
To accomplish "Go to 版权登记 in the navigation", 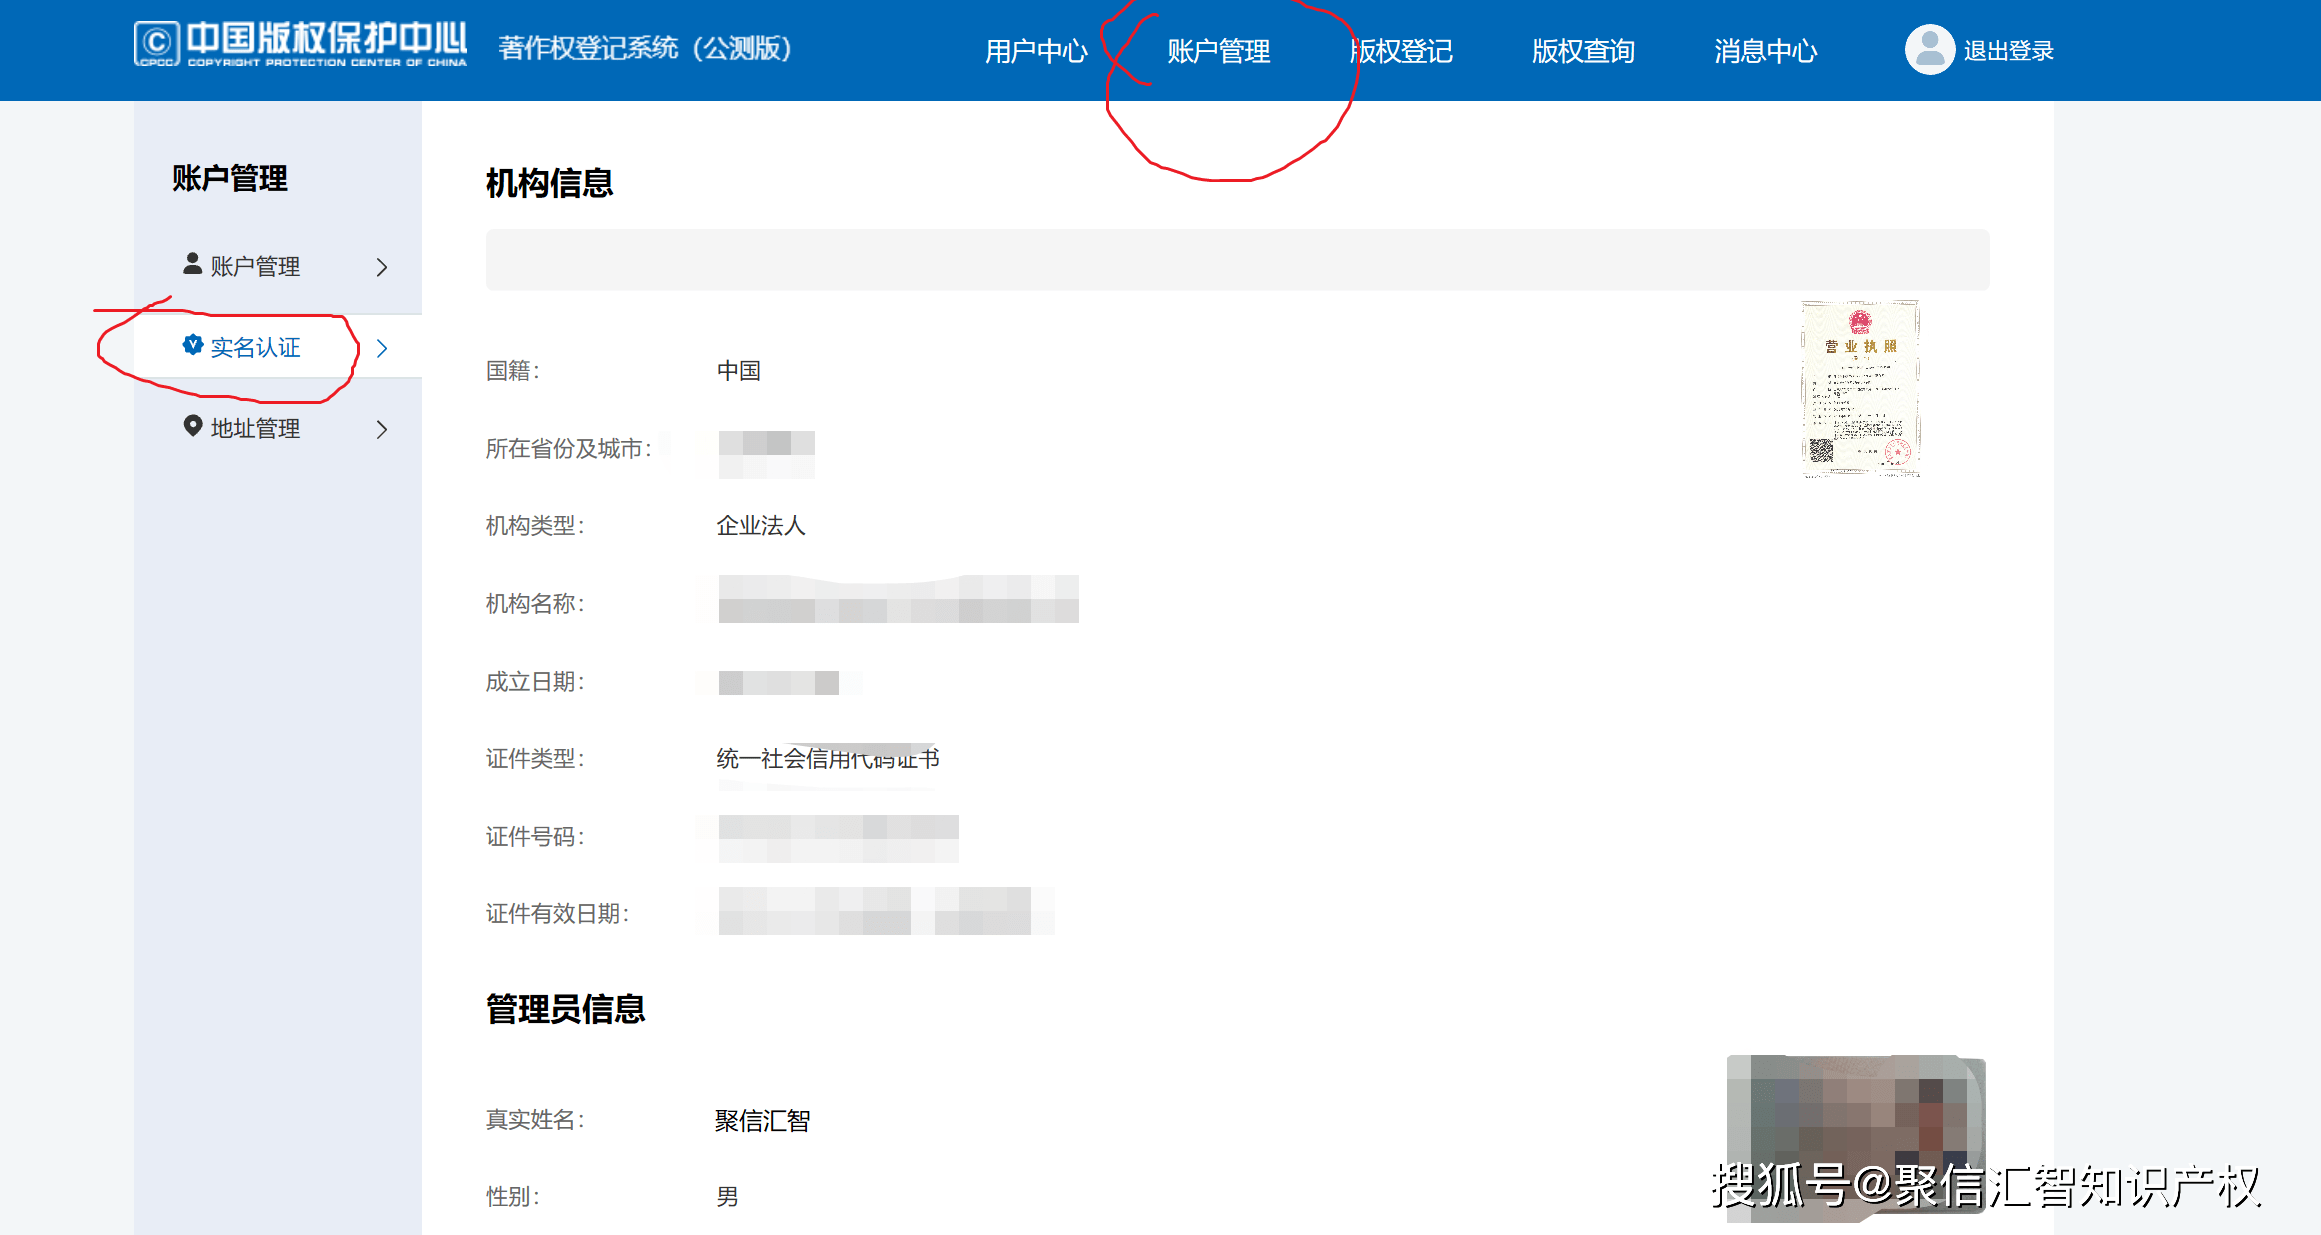I will [1401, 51].
